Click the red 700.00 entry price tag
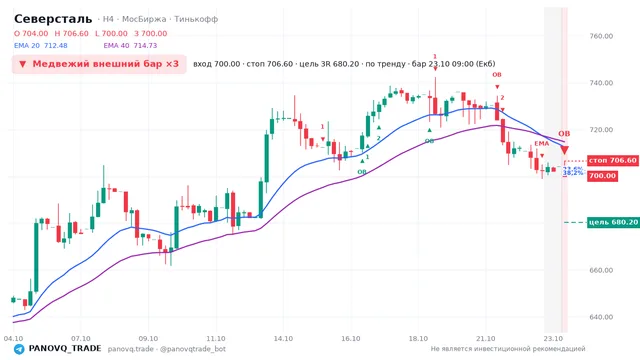640x360 pixels. 602,176
